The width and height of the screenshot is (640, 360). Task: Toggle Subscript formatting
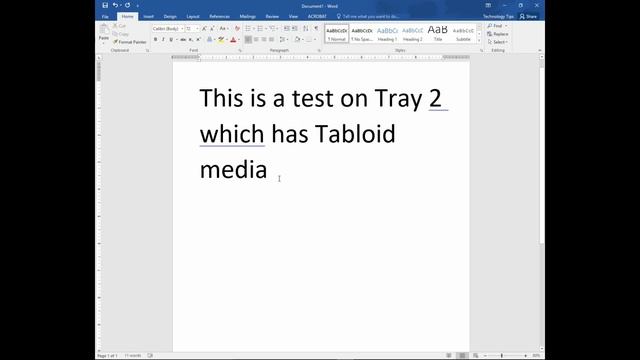coord(191,40)
